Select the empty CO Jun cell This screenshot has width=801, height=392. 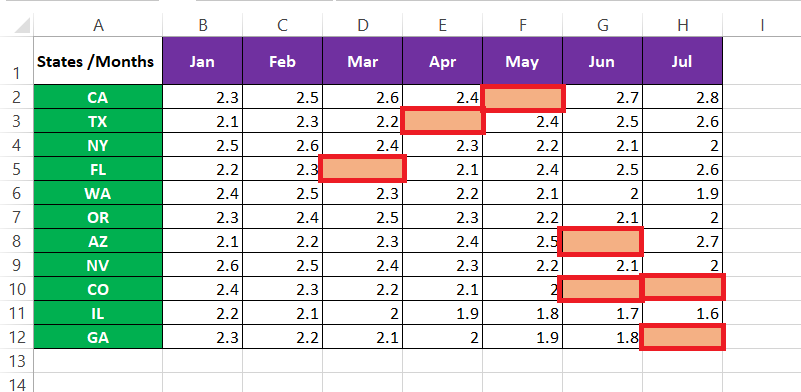(600, 288)
